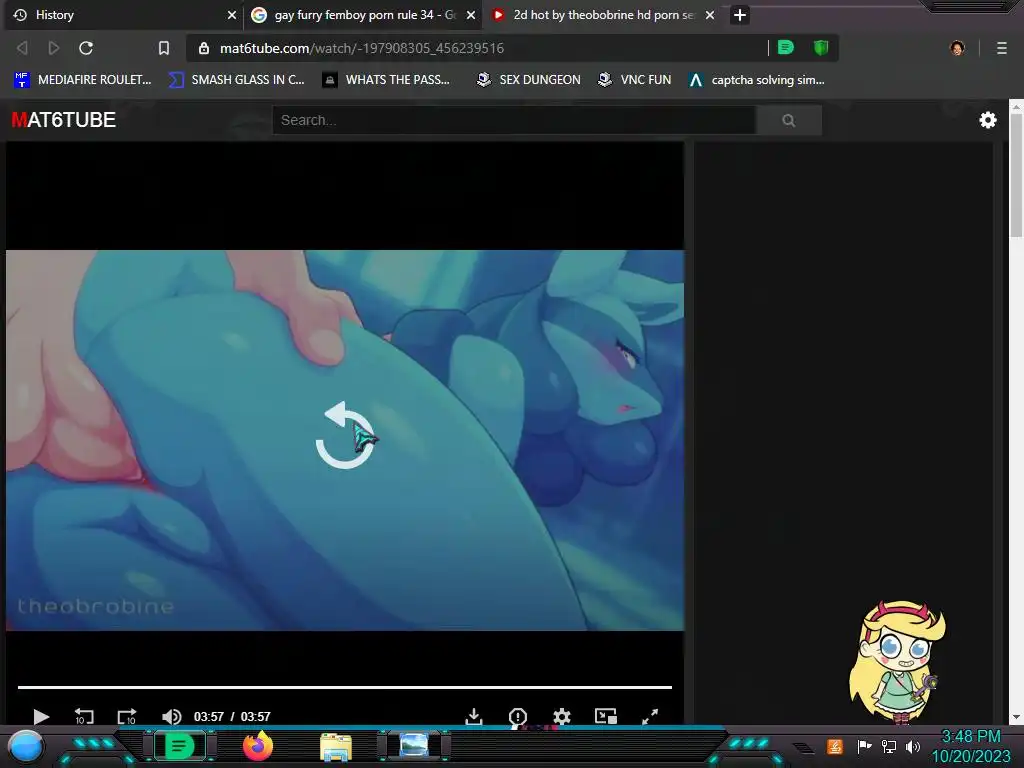1024x768 pixels.
Task: Mute the video with the speaker icon
Action: [171, 716]
